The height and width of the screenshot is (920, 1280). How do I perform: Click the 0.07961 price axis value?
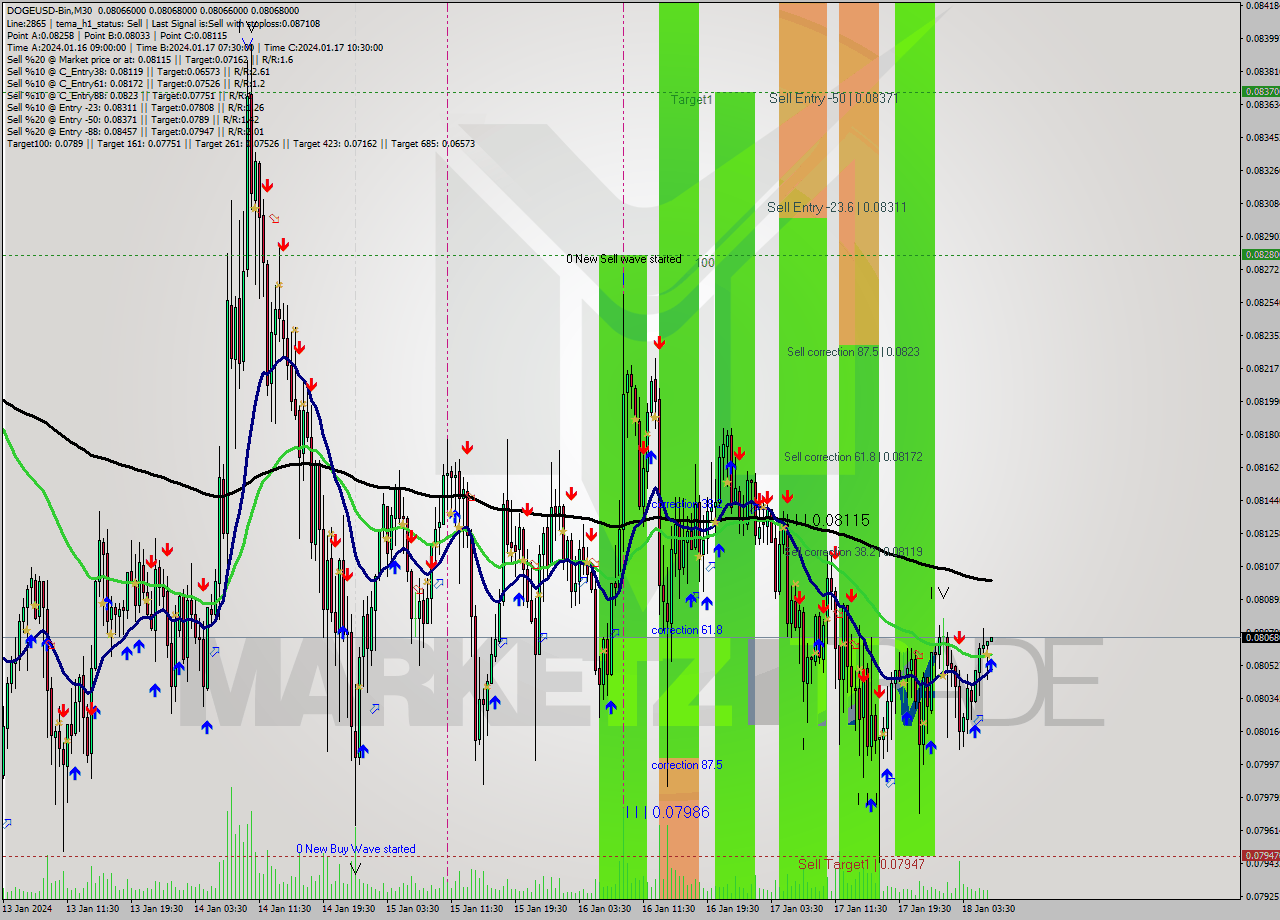[1262, 830]
